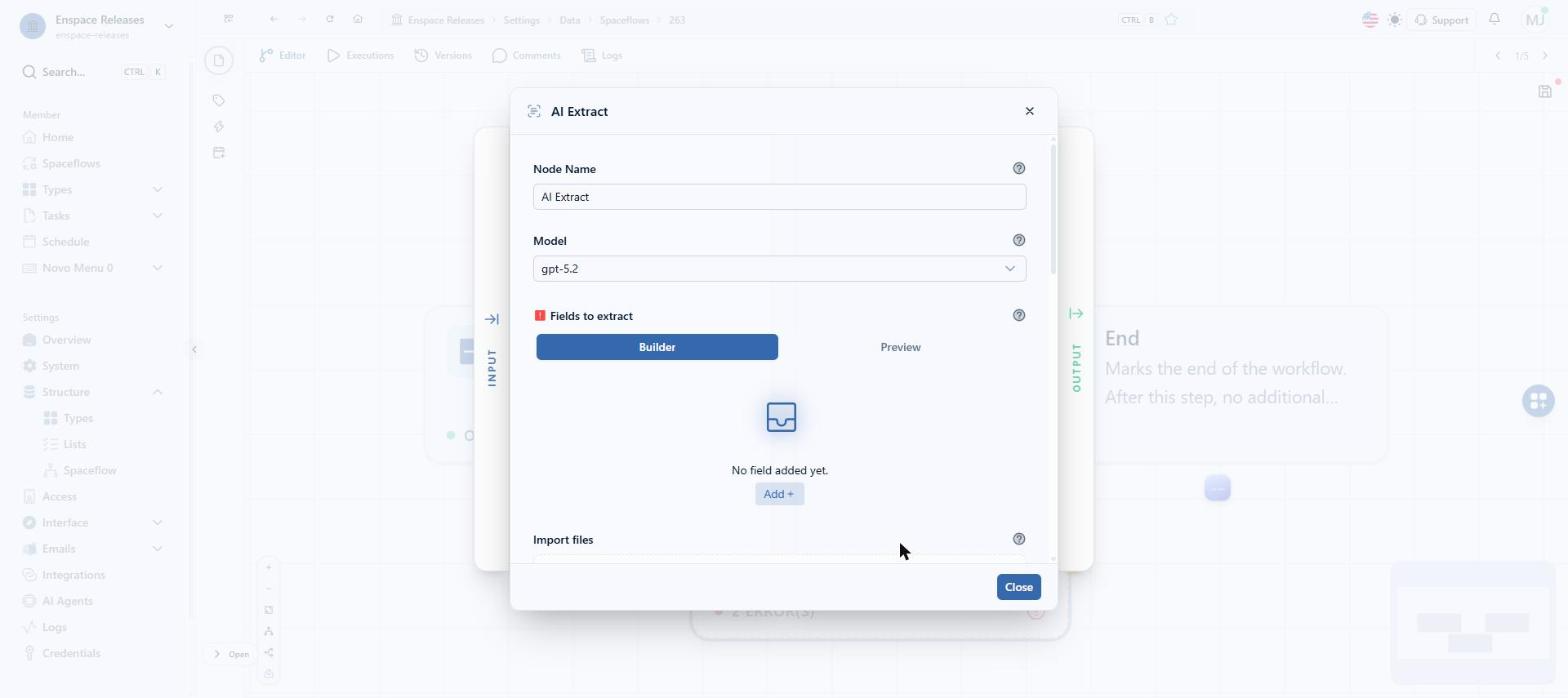The image size is (1568, 698).
Task: Open the Model dropdown gpt-5.2
Action: pyautogui.click(x=779, y=269)
